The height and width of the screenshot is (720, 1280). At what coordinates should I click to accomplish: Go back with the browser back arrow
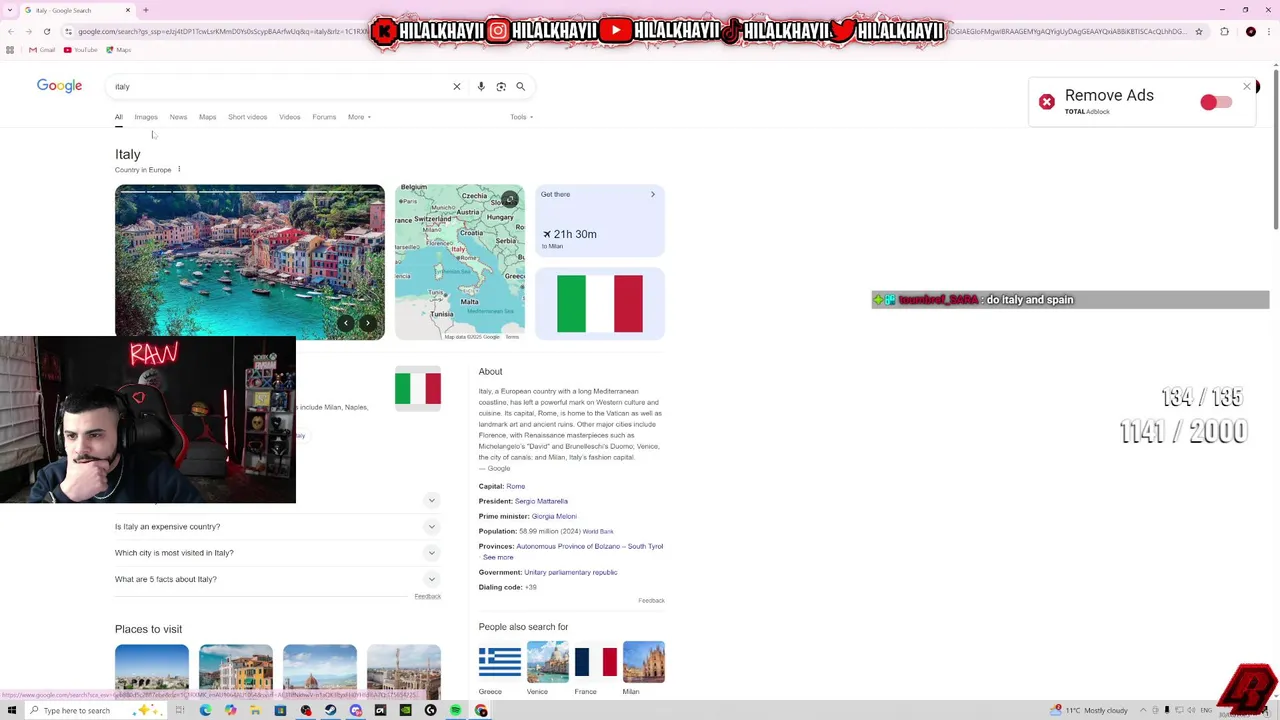tap(10, 32)
